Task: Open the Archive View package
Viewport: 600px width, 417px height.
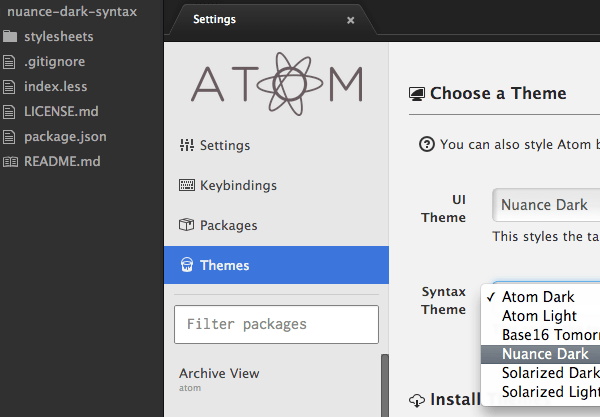Action: tap(219, 373)
